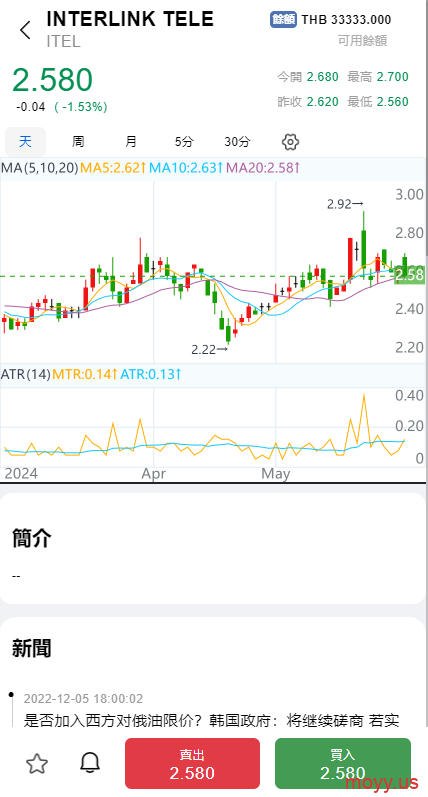428x797 pixels.
Task: Switch to 周 weekly chart
Action: click(78, 142)
